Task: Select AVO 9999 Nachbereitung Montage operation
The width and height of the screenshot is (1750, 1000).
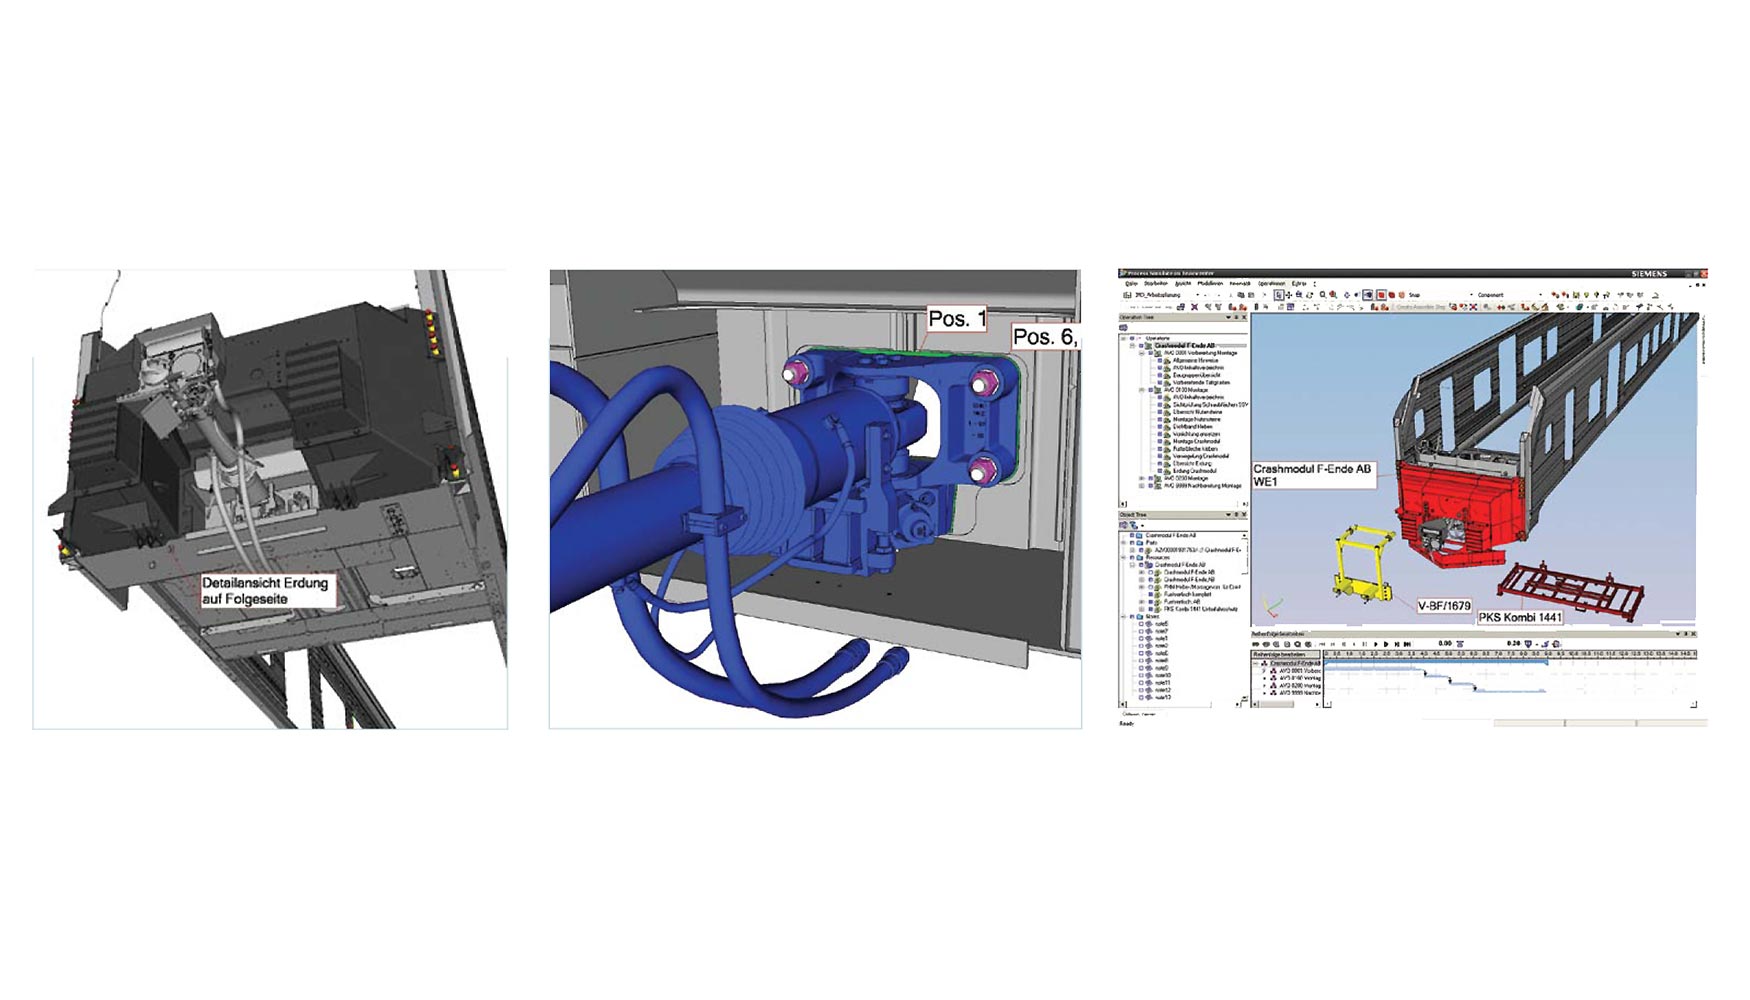Action: pos(1202,486)
